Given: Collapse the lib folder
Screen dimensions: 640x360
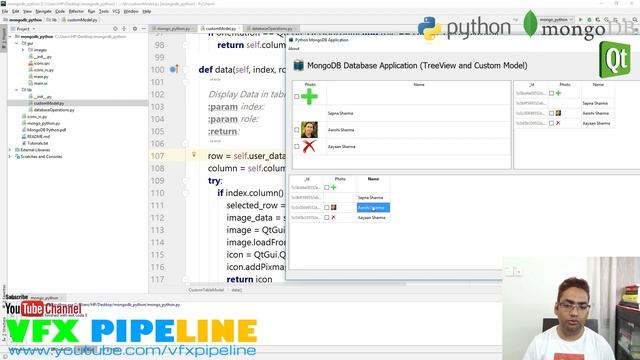Looking at the screenshot, I should point(17,90).
